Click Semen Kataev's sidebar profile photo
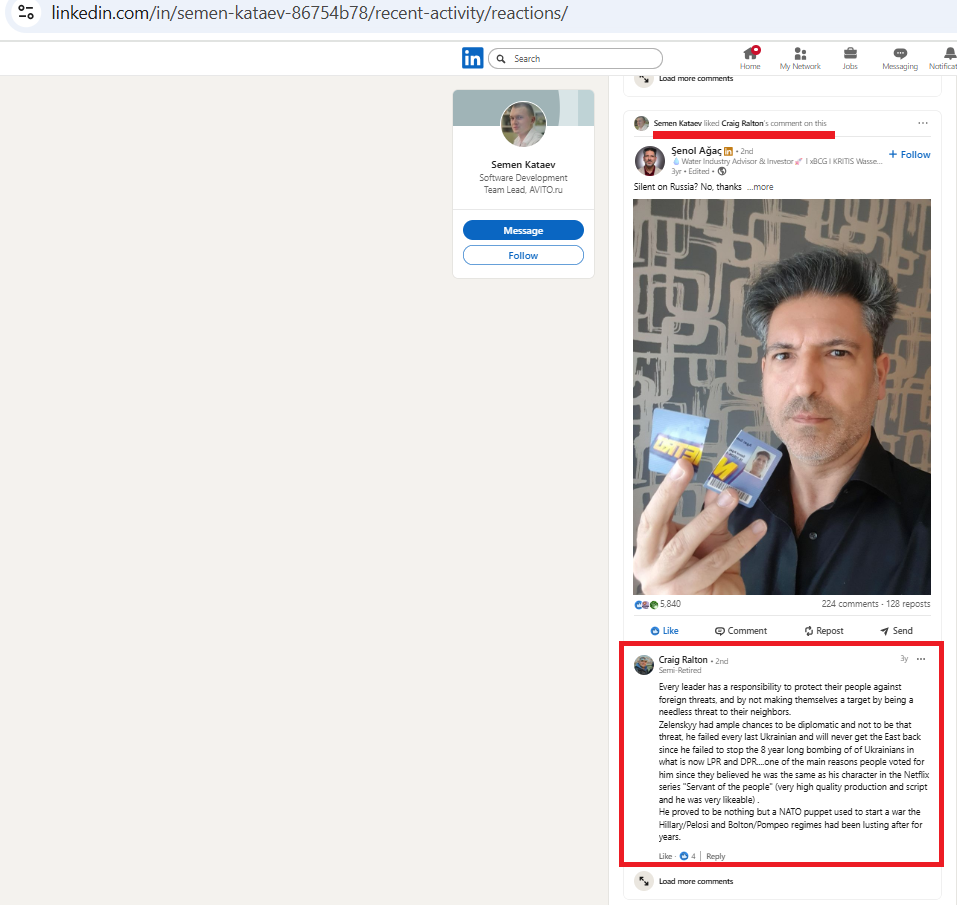The height and width of the screenshot is (905, 957). pyautogui.click(x=523, y=124)
